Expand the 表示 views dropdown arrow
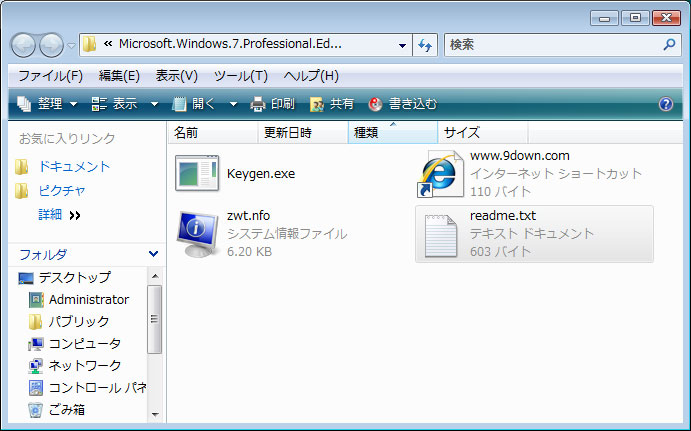Image resolution: width=691 pixels, height=431 pixels. 154,104
